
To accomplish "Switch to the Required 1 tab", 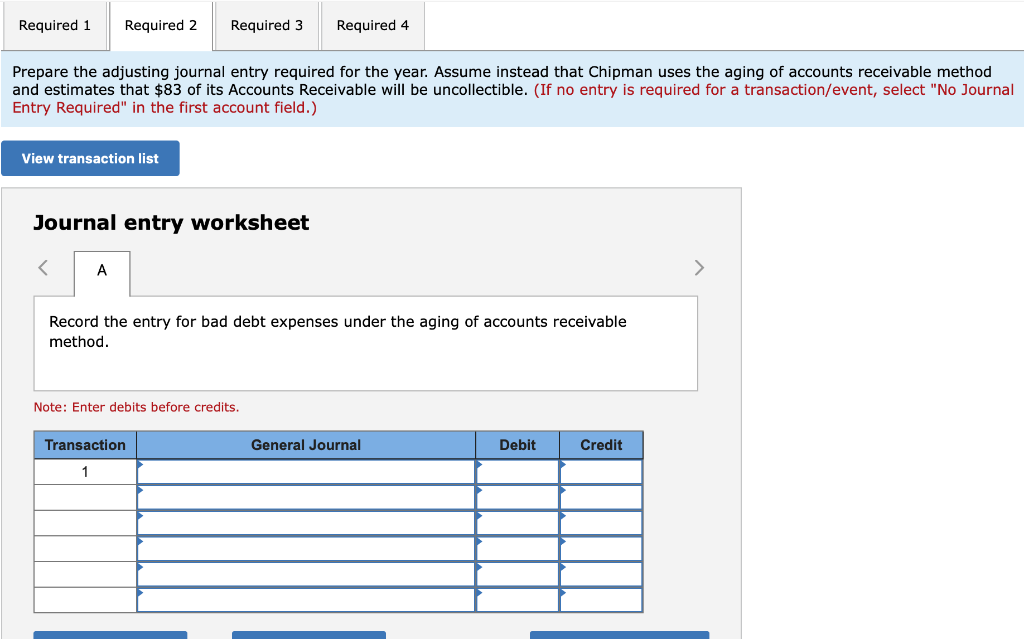I will pyautogui.click(x=55, y=25).
